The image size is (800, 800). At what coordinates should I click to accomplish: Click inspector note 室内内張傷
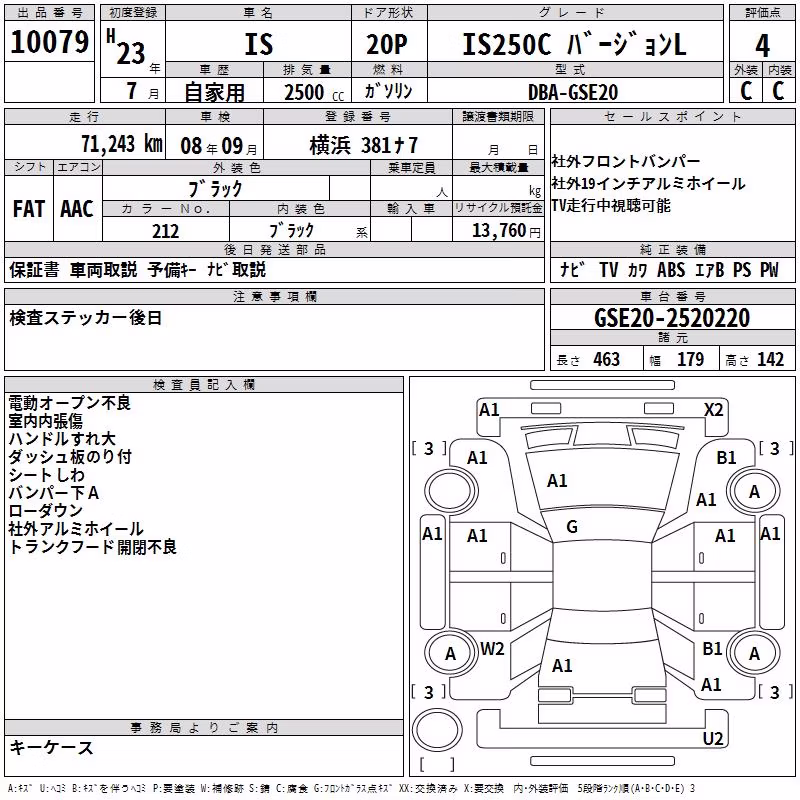(x=45, y=421)
